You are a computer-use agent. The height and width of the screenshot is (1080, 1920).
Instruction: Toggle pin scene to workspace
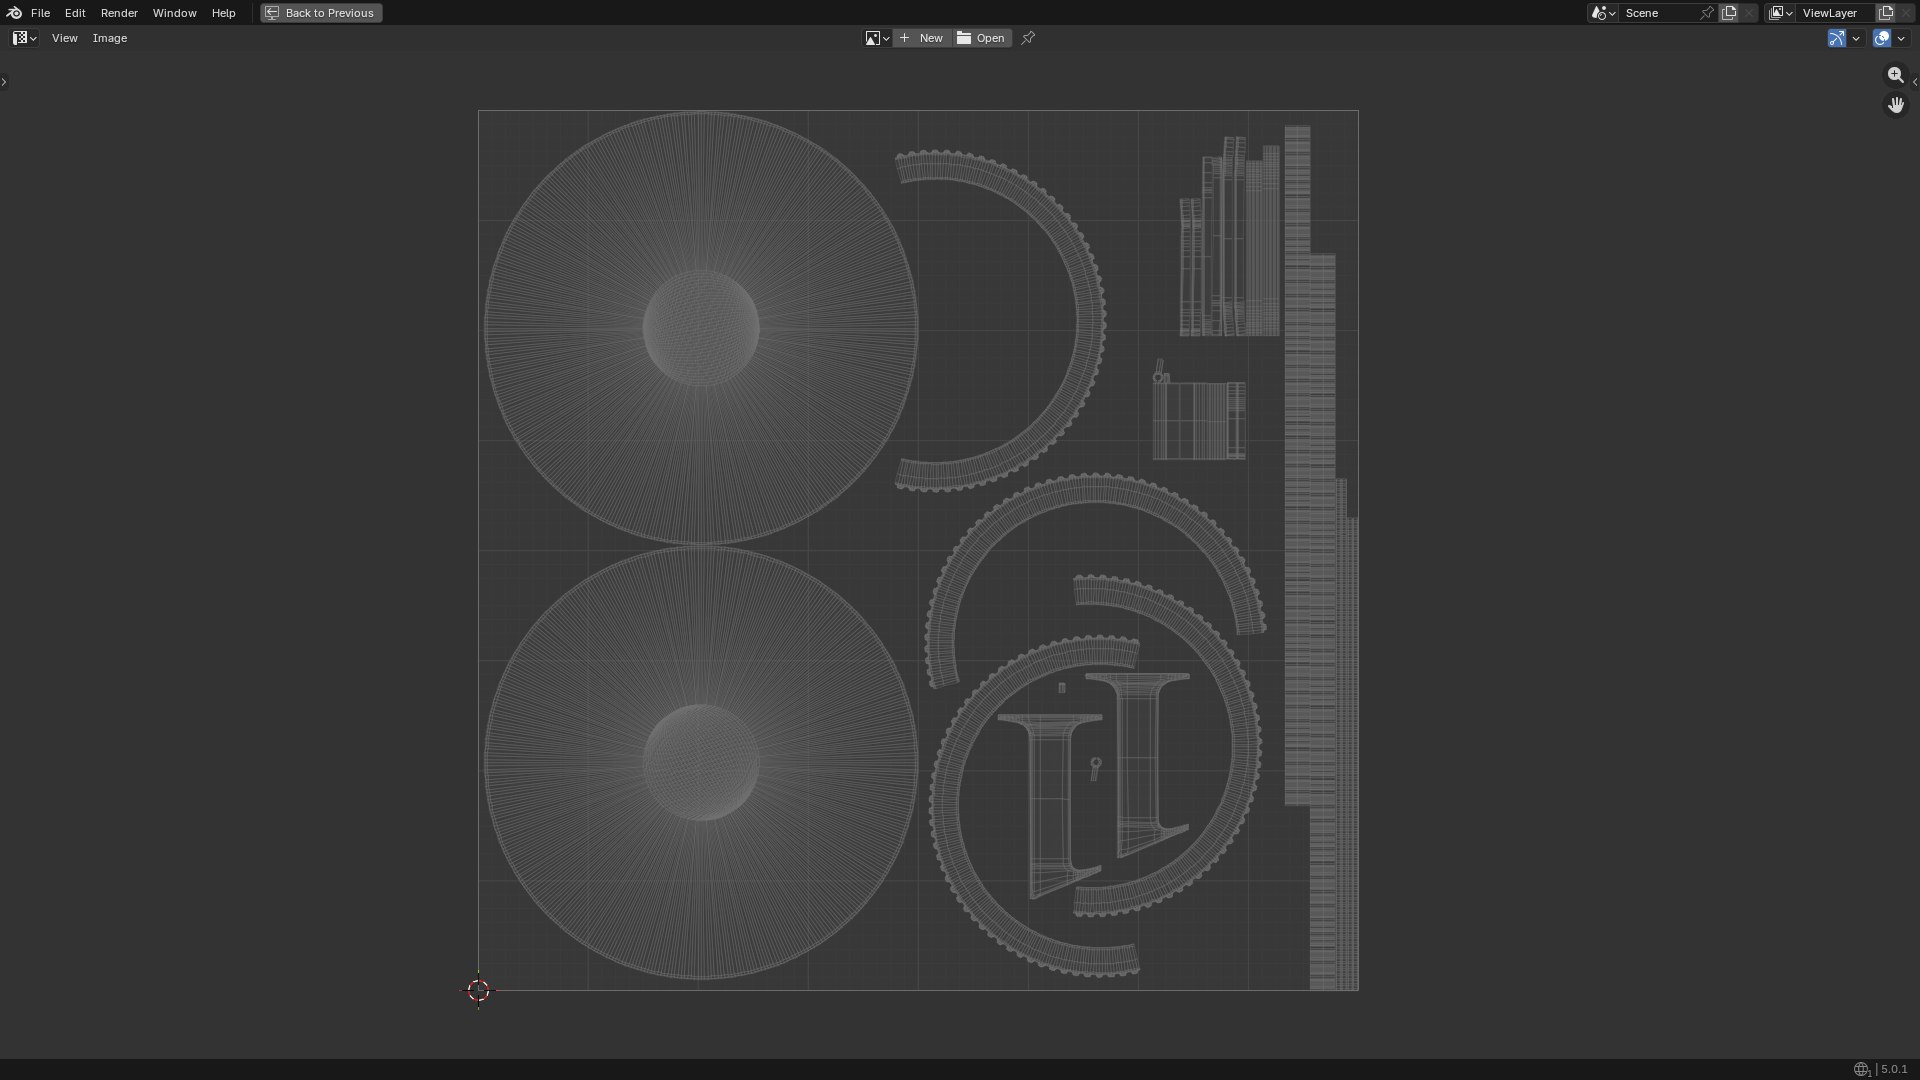coord(1707,13)
